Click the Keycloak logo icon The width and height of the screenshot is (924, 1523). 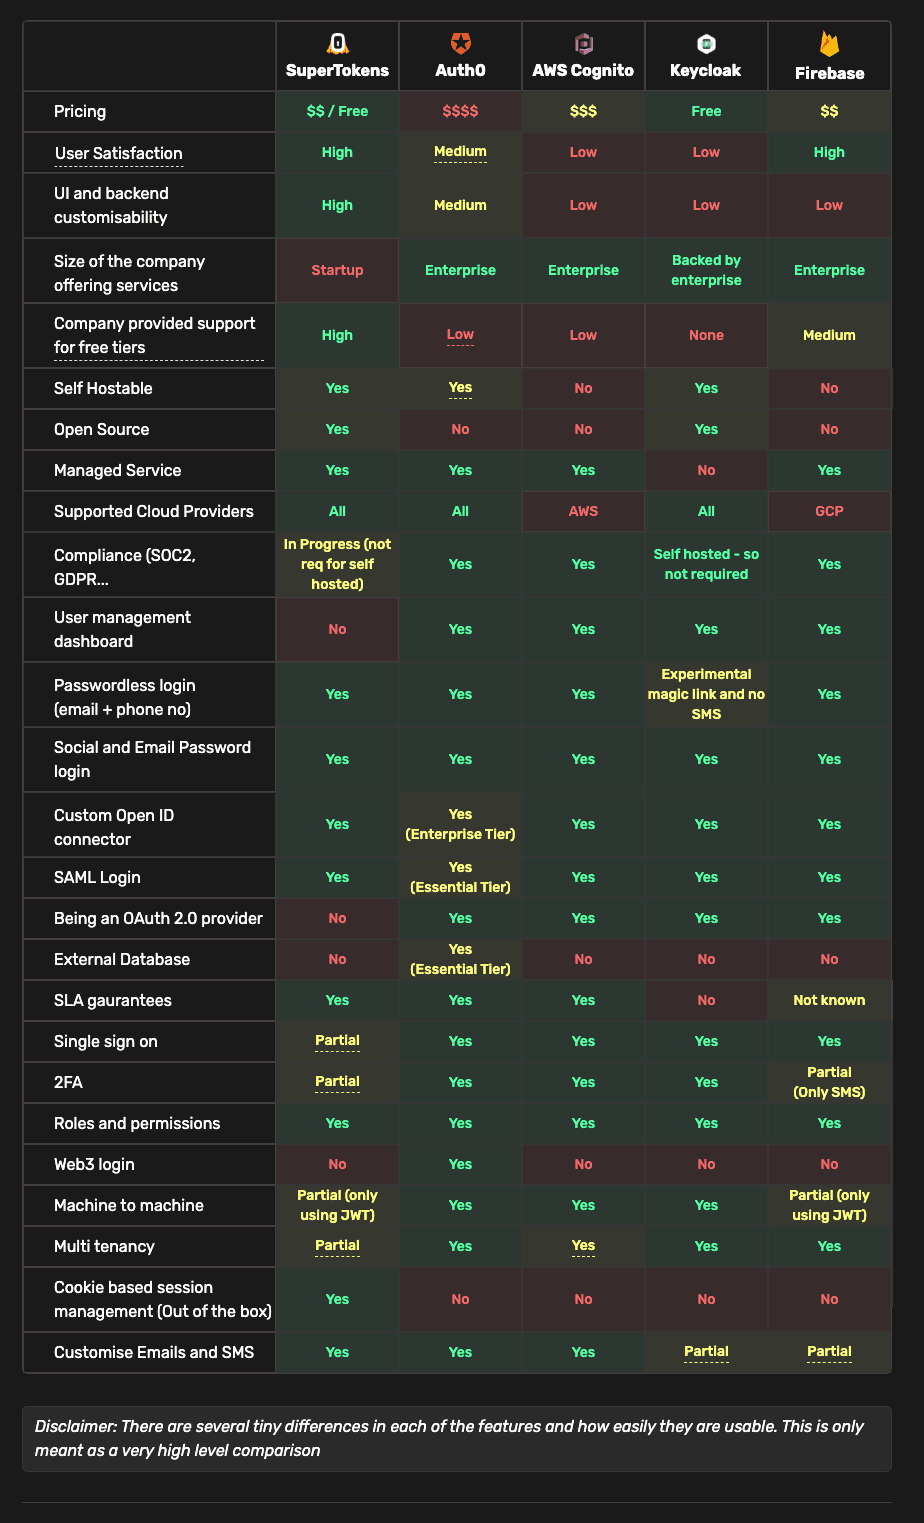(706, 43)
